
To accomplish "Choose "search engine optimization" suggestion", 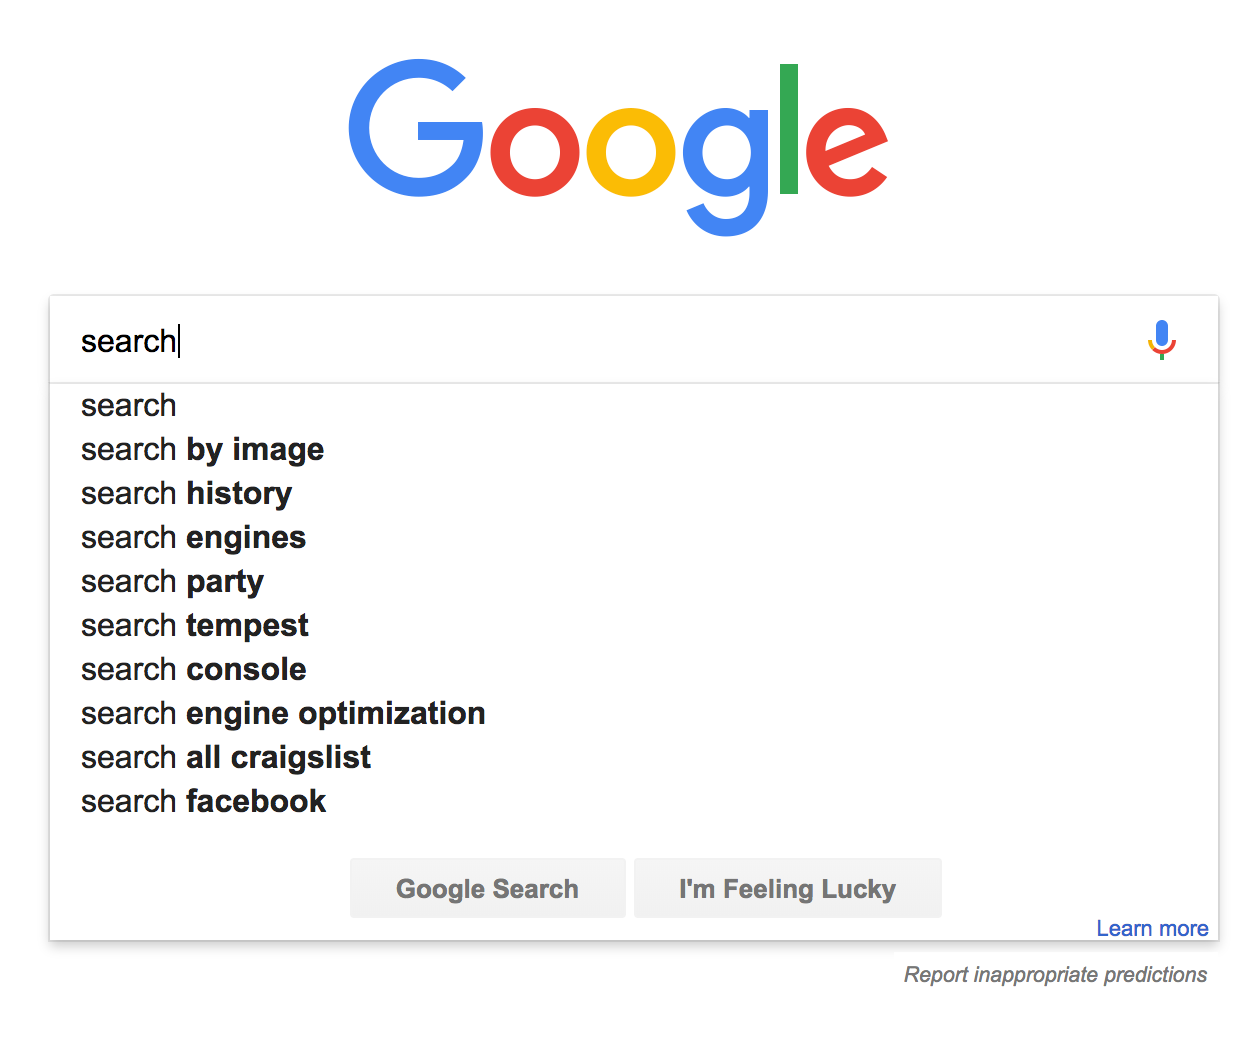I will tap(283, 714).
